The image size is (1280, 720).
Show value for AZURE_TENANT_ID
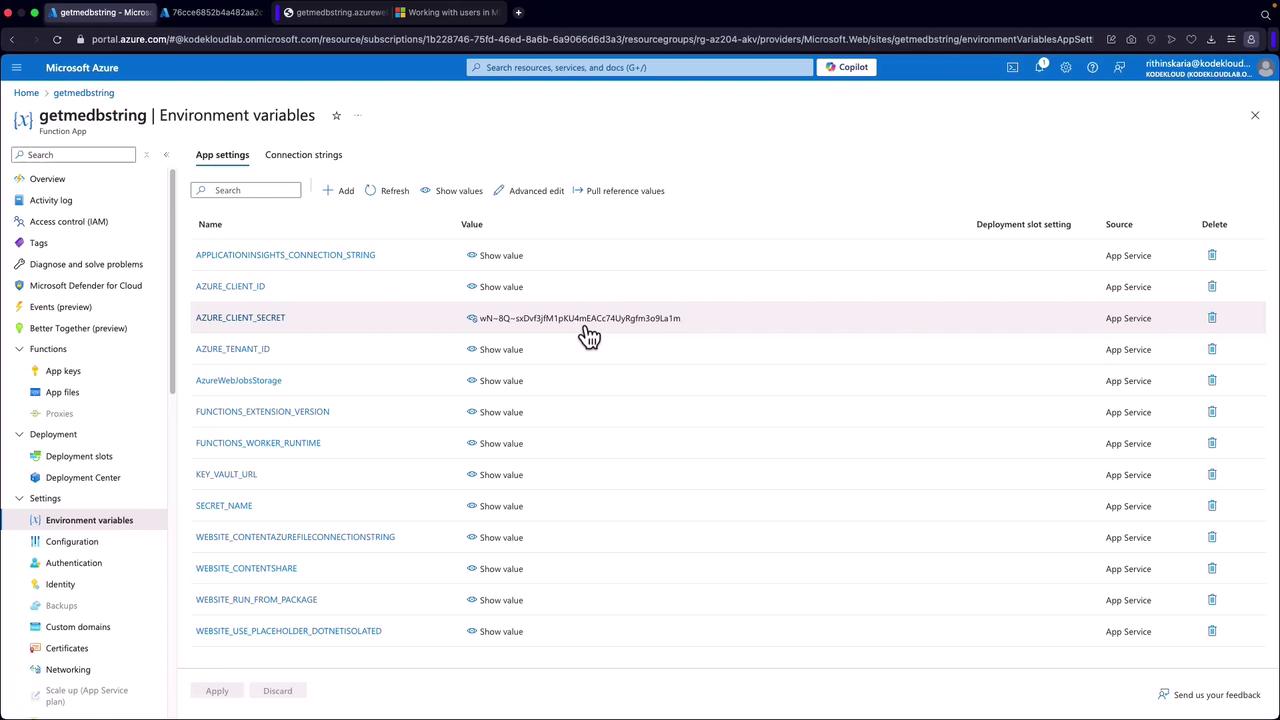[x=495, y=350]
